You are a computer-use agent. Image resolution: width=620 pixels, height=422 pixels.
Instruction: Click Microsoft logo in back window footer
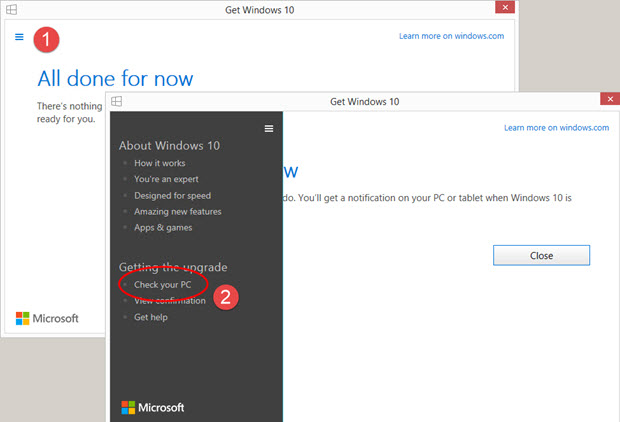[47, 318]
